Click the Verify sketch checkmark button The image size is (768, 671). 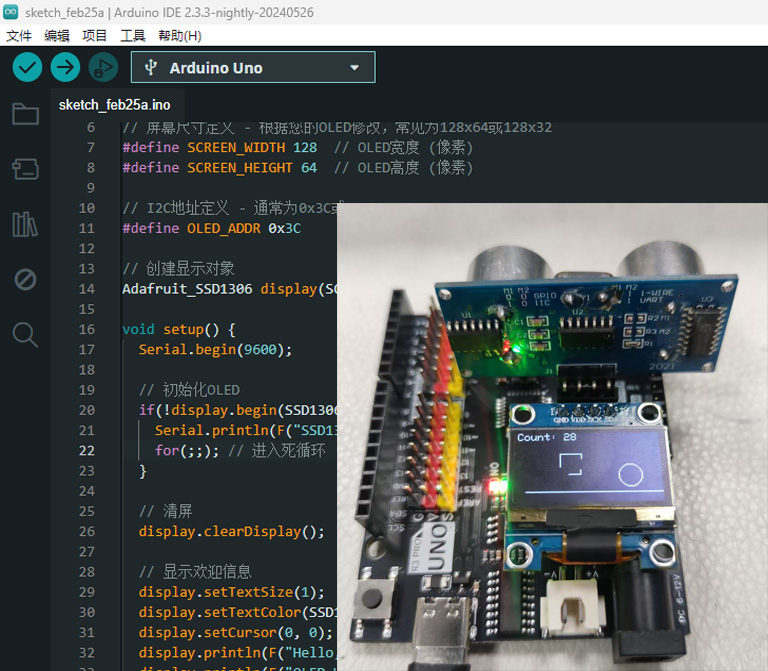pos(27,67)
